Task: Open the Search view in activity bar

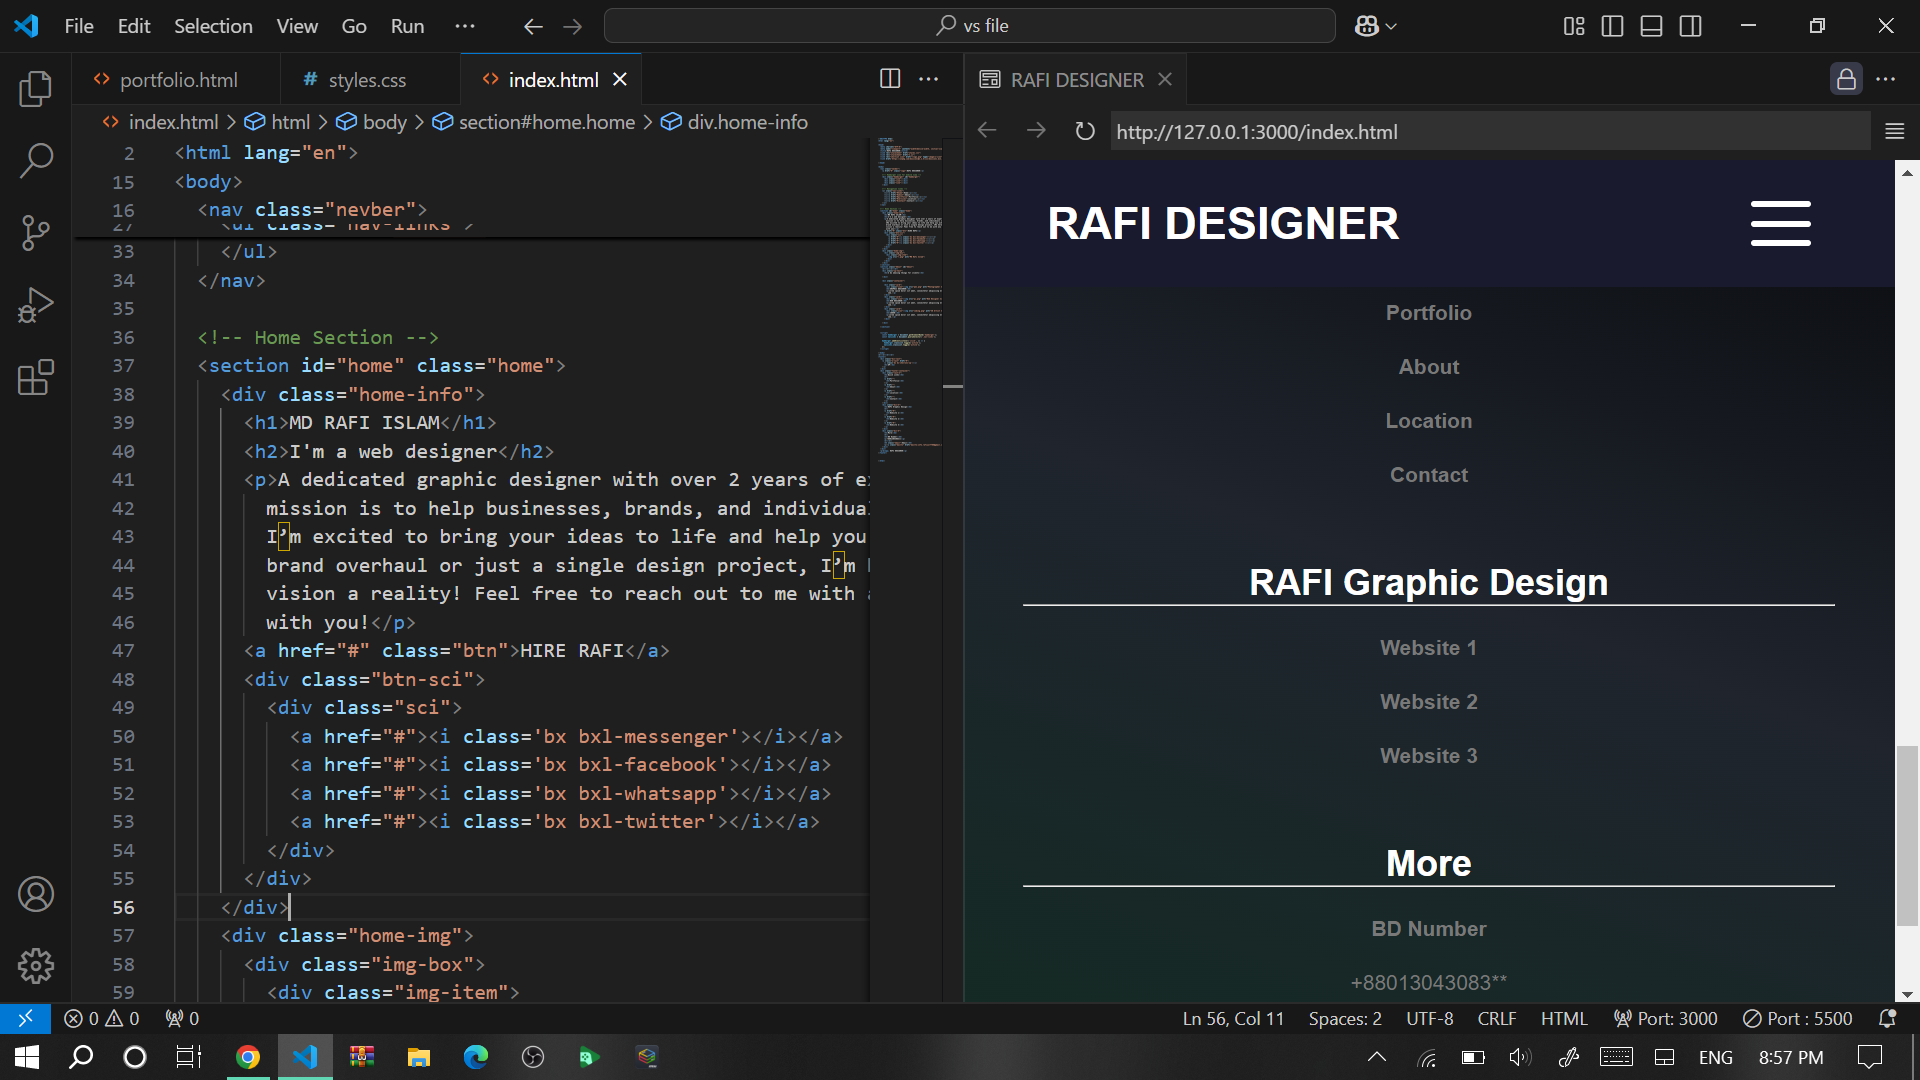Action: pos(36,161)
